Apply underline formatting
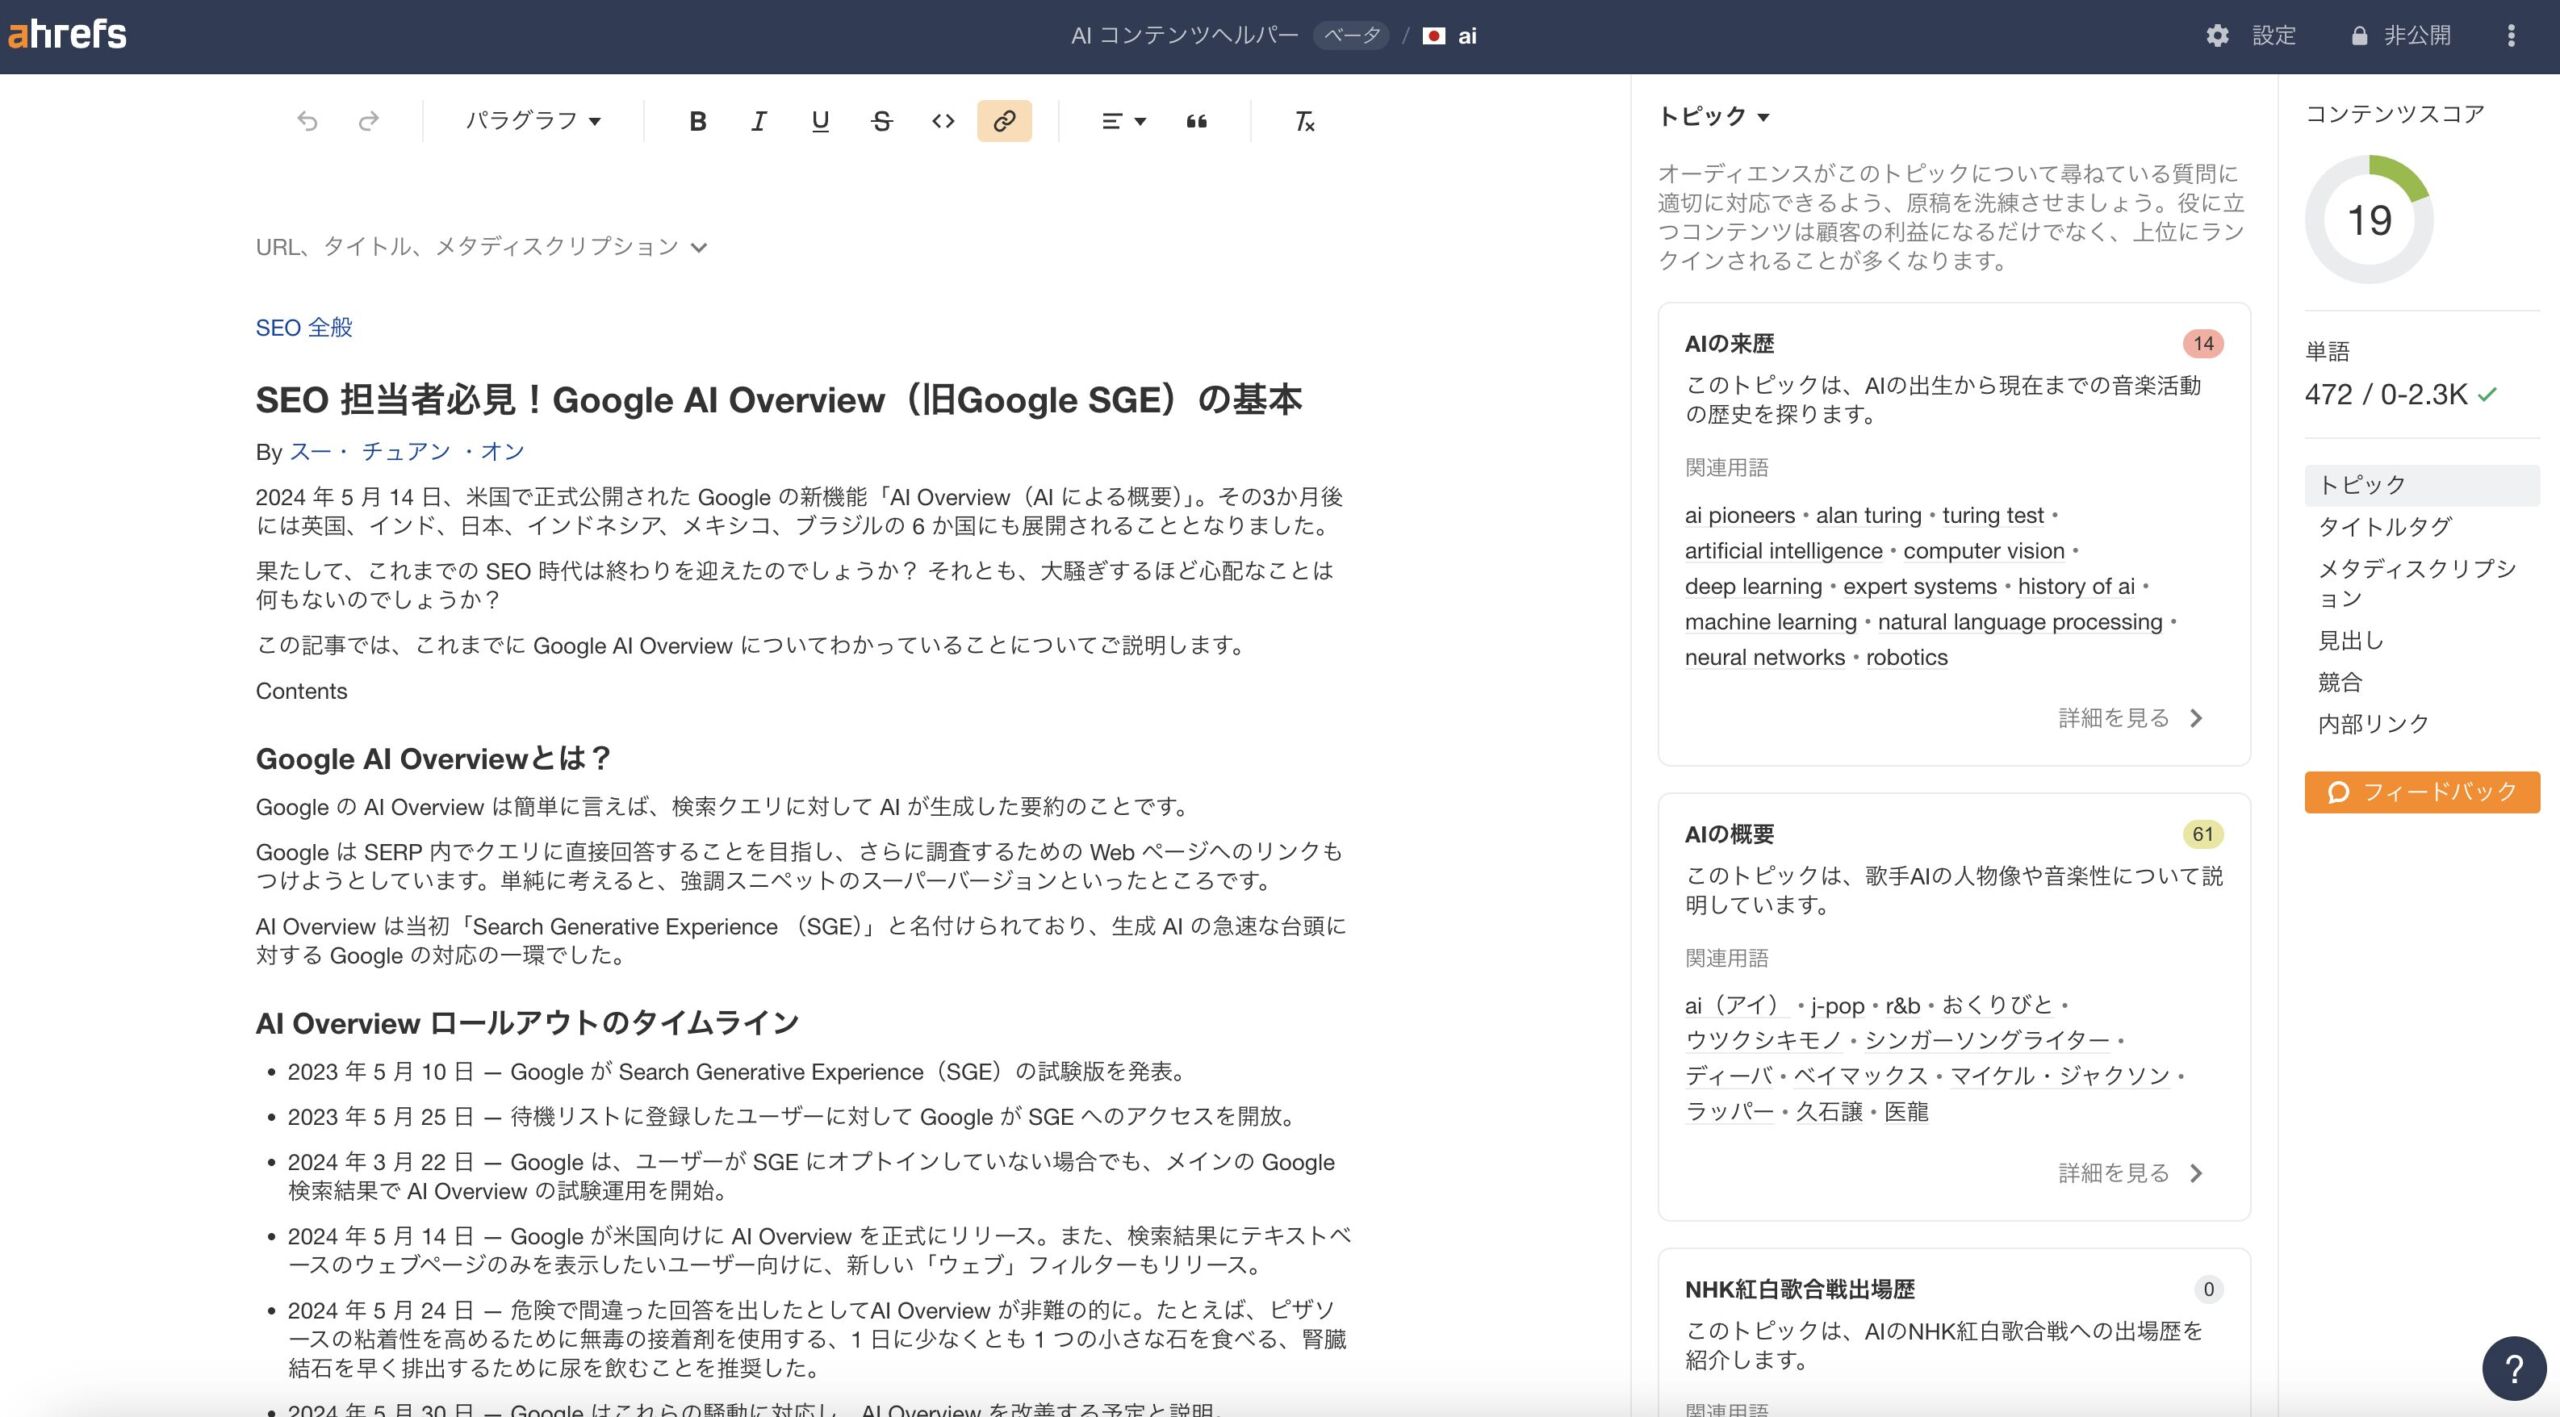This screenshot has width=2560, height=1417. click(x=820, y=121)
